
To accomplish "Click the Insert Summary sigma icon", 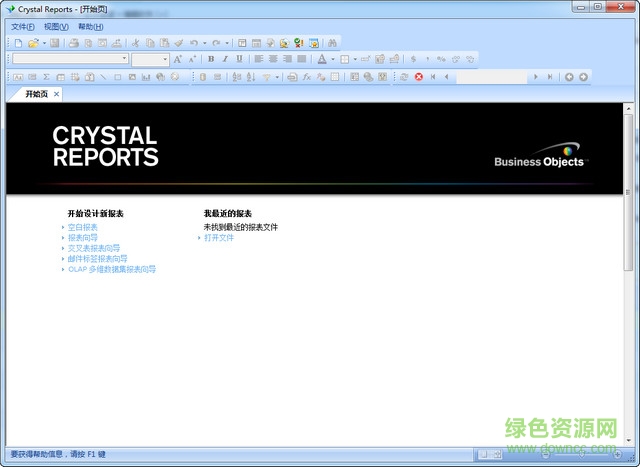I will coord(46,77).
